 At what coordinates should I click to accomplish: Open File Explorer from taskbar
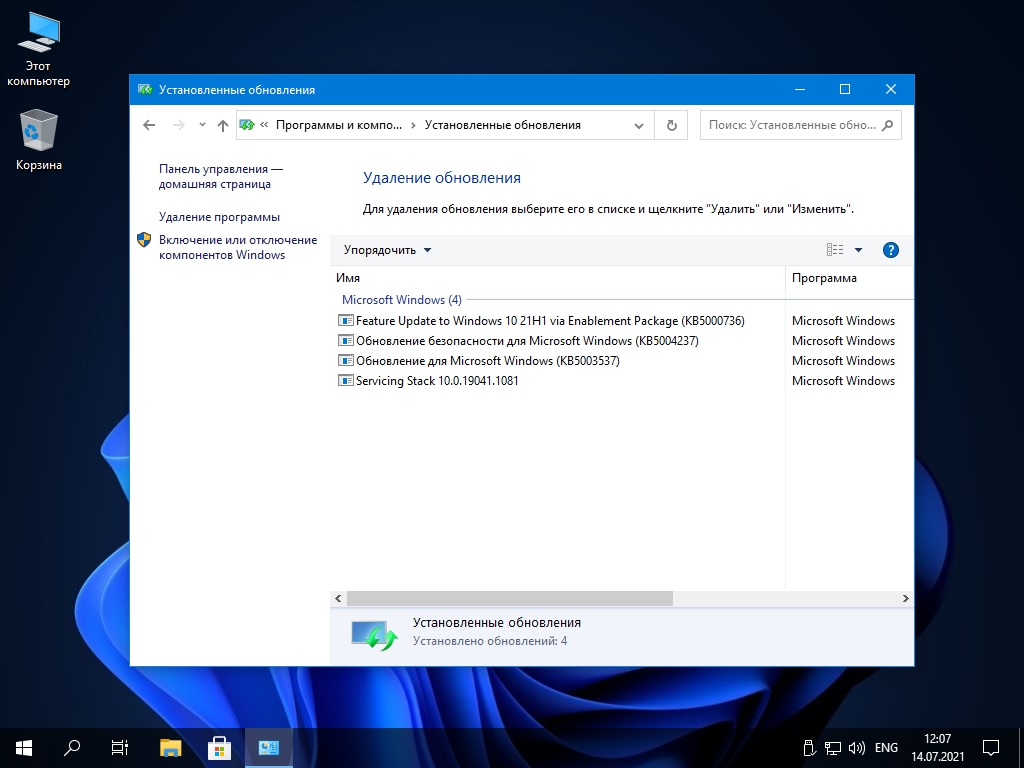tap(171, 747)
